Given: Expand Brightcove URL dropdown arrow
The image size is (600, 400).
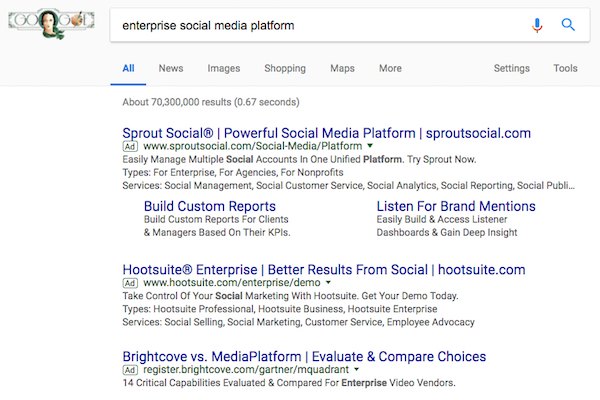Looking at the screenshot, I should click(x=357, y=370).
